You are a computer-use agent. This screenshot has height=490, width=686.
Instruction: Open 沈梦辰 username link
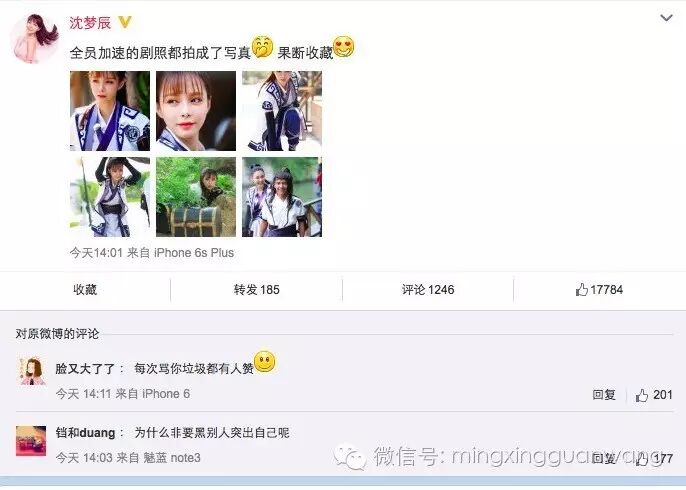tap(90, 23)
